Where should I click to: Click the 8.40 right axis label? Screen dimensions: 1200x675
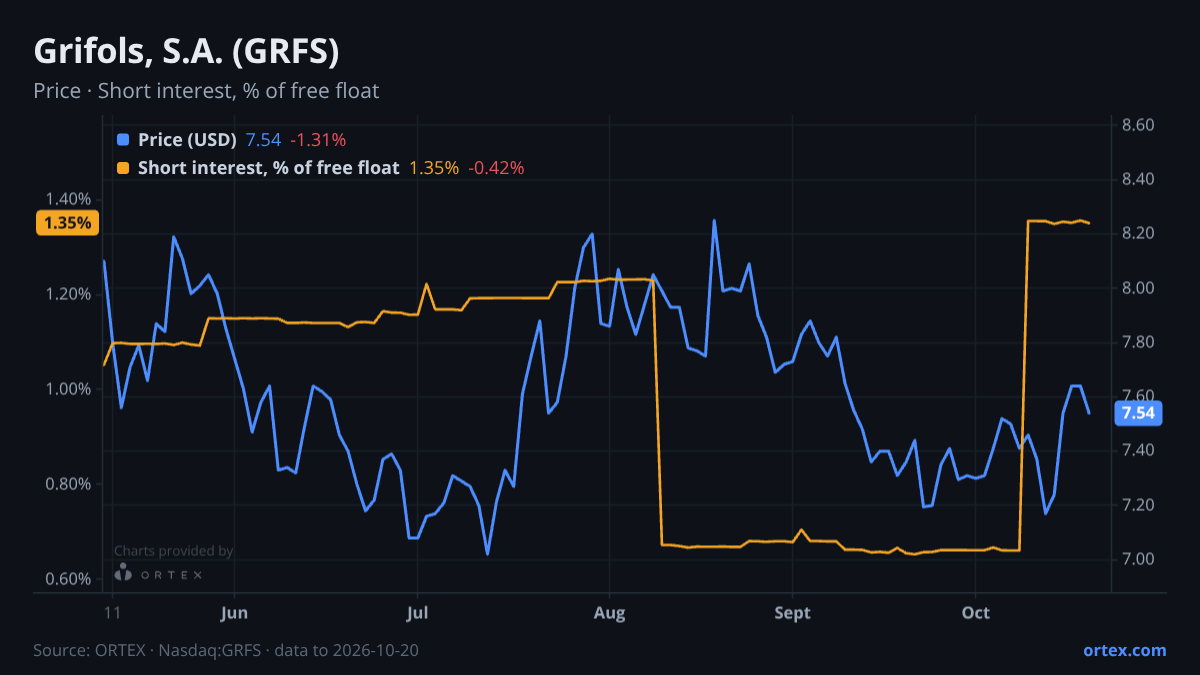click(x=1138, y=179)
